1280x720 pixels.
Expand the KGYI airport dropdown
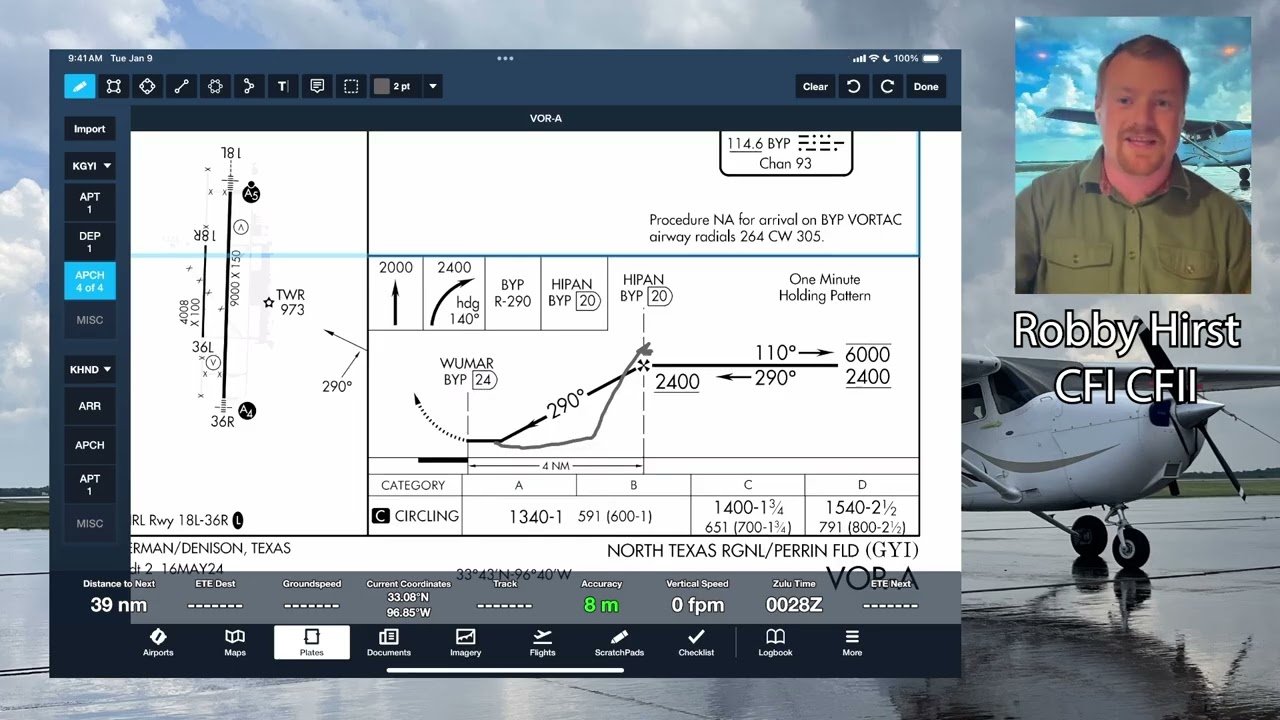pos(90,166)
